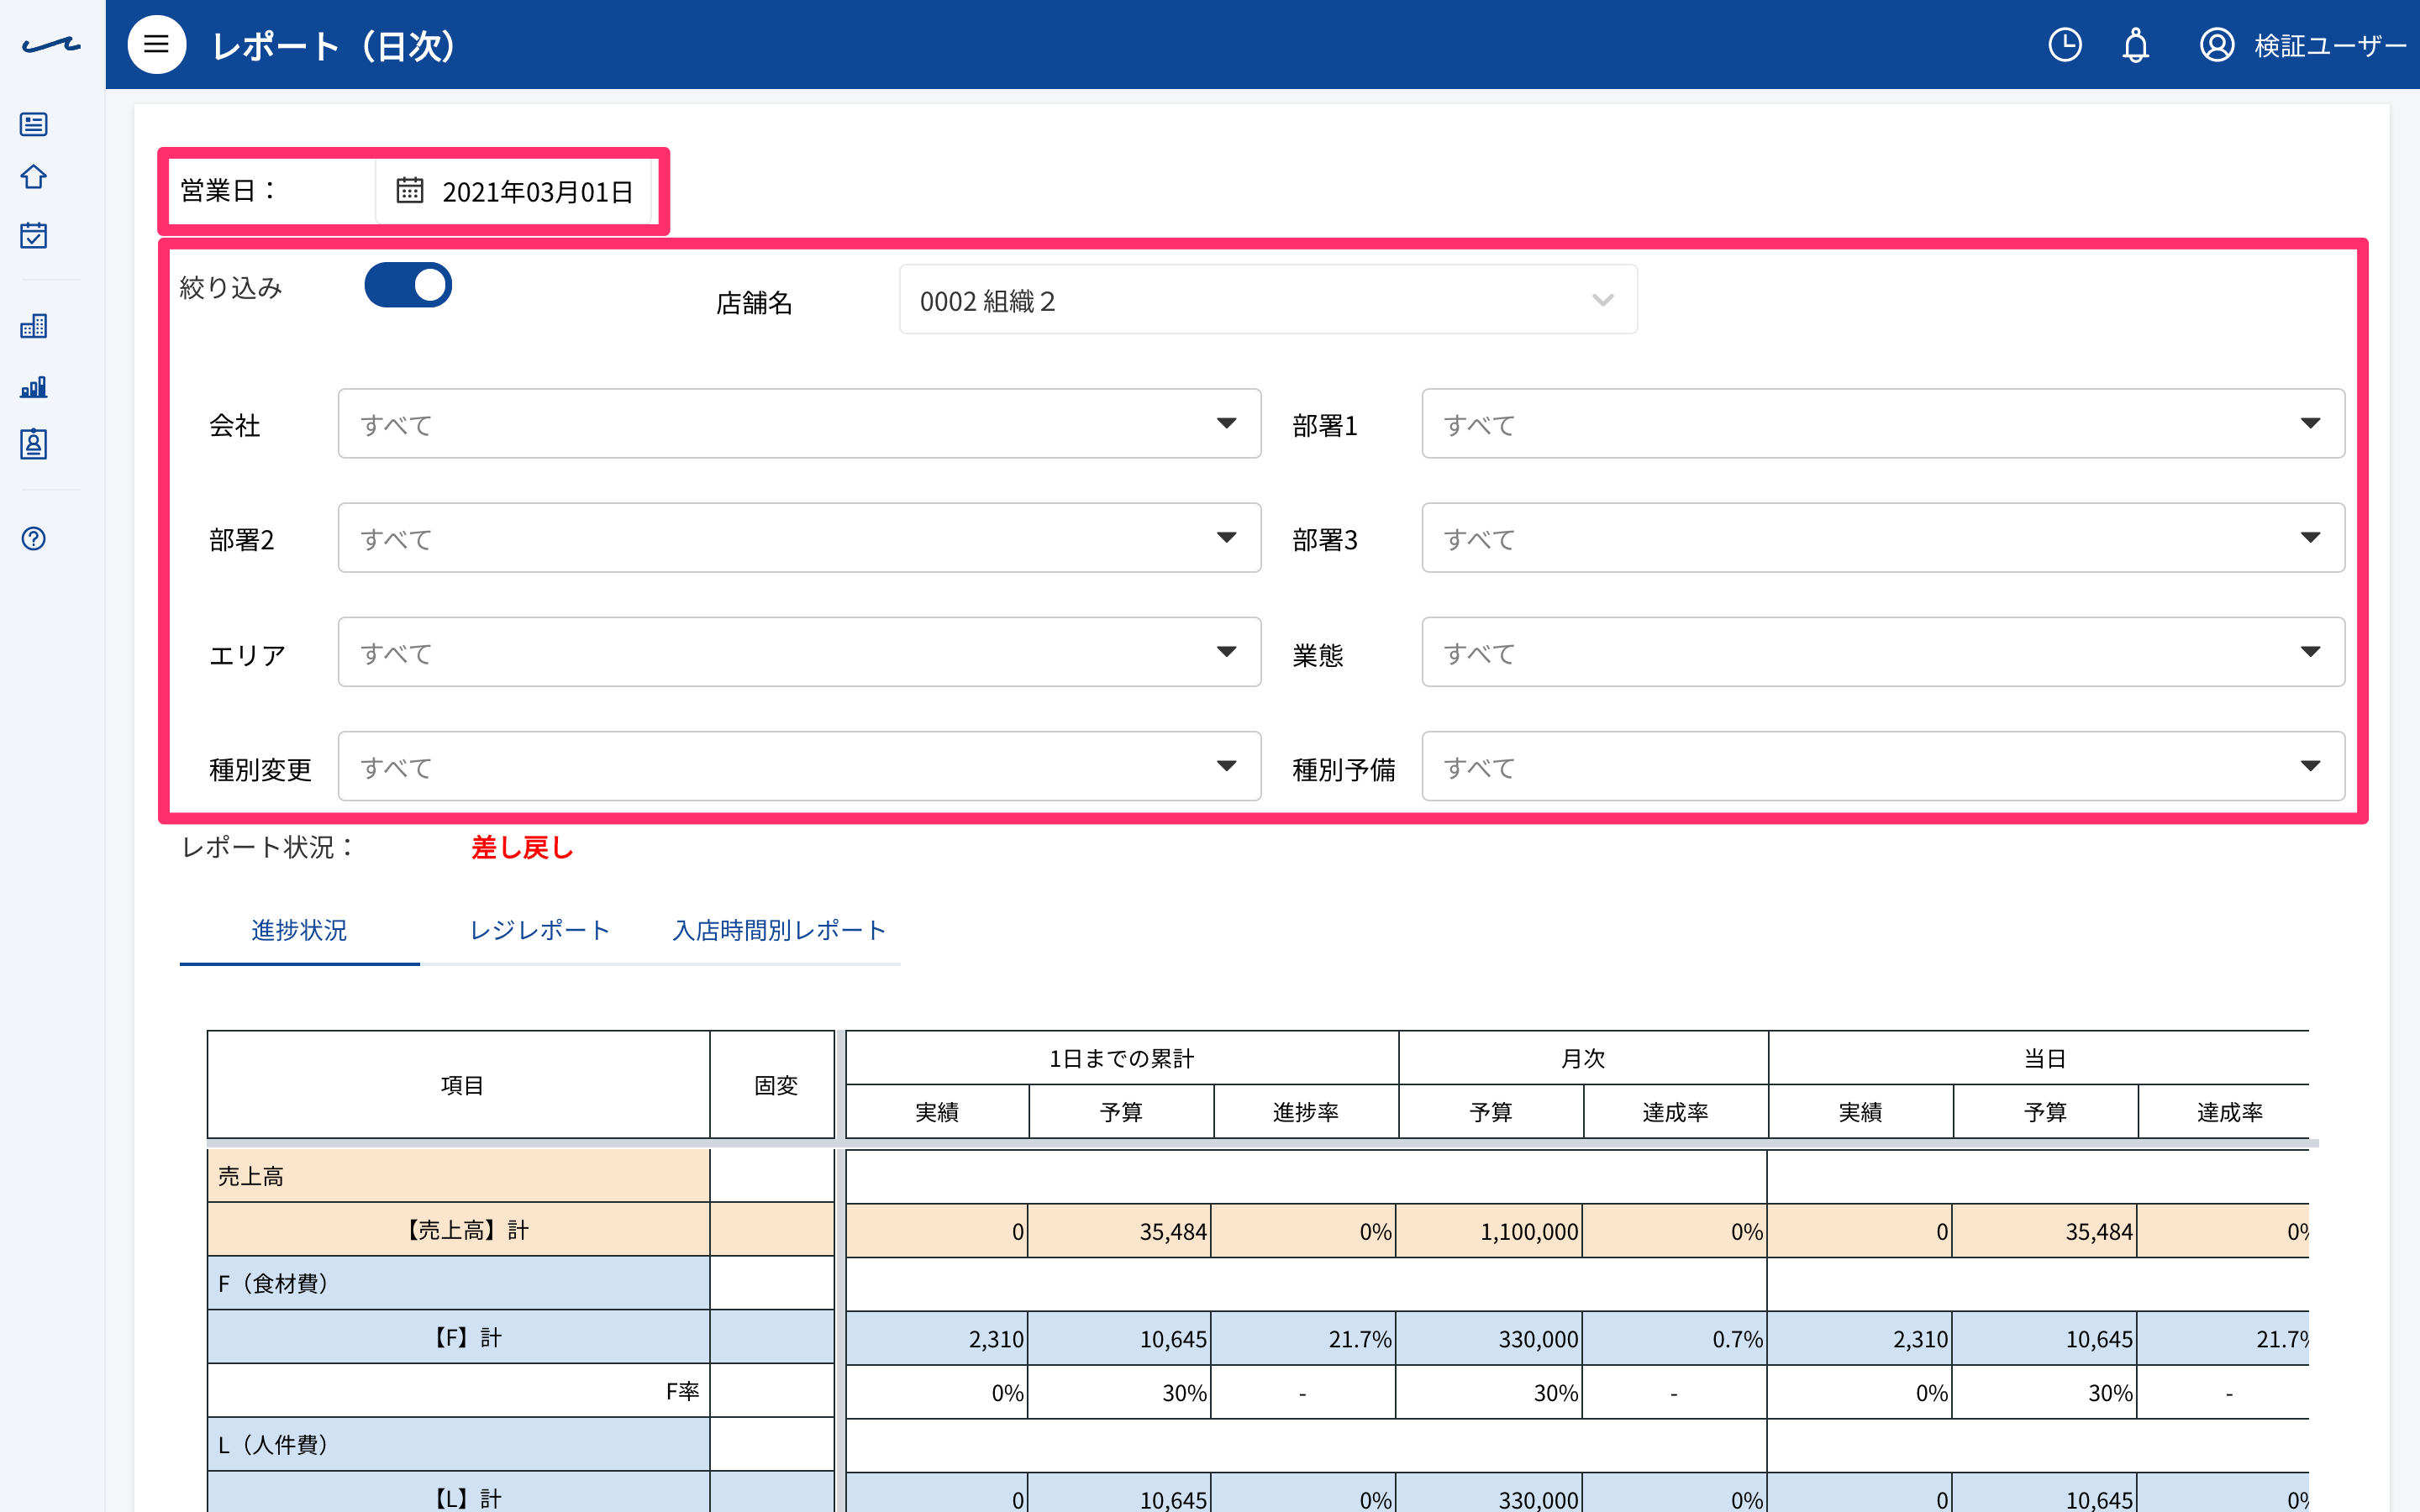Click the 項目 column header

pyautogui.click(x=459, y=1085)
